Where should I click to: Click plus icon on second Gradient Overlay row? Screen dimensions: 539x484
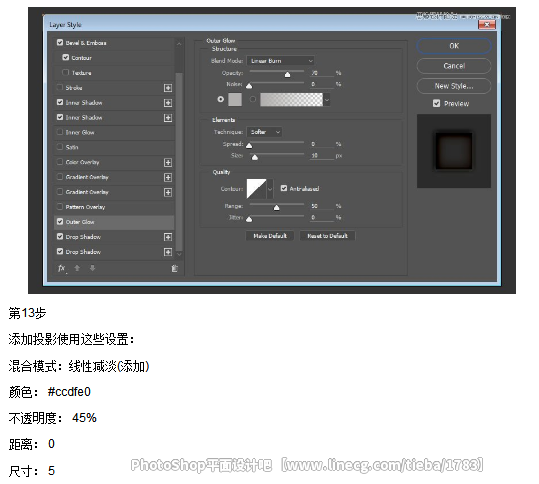(x=168, y=192)
